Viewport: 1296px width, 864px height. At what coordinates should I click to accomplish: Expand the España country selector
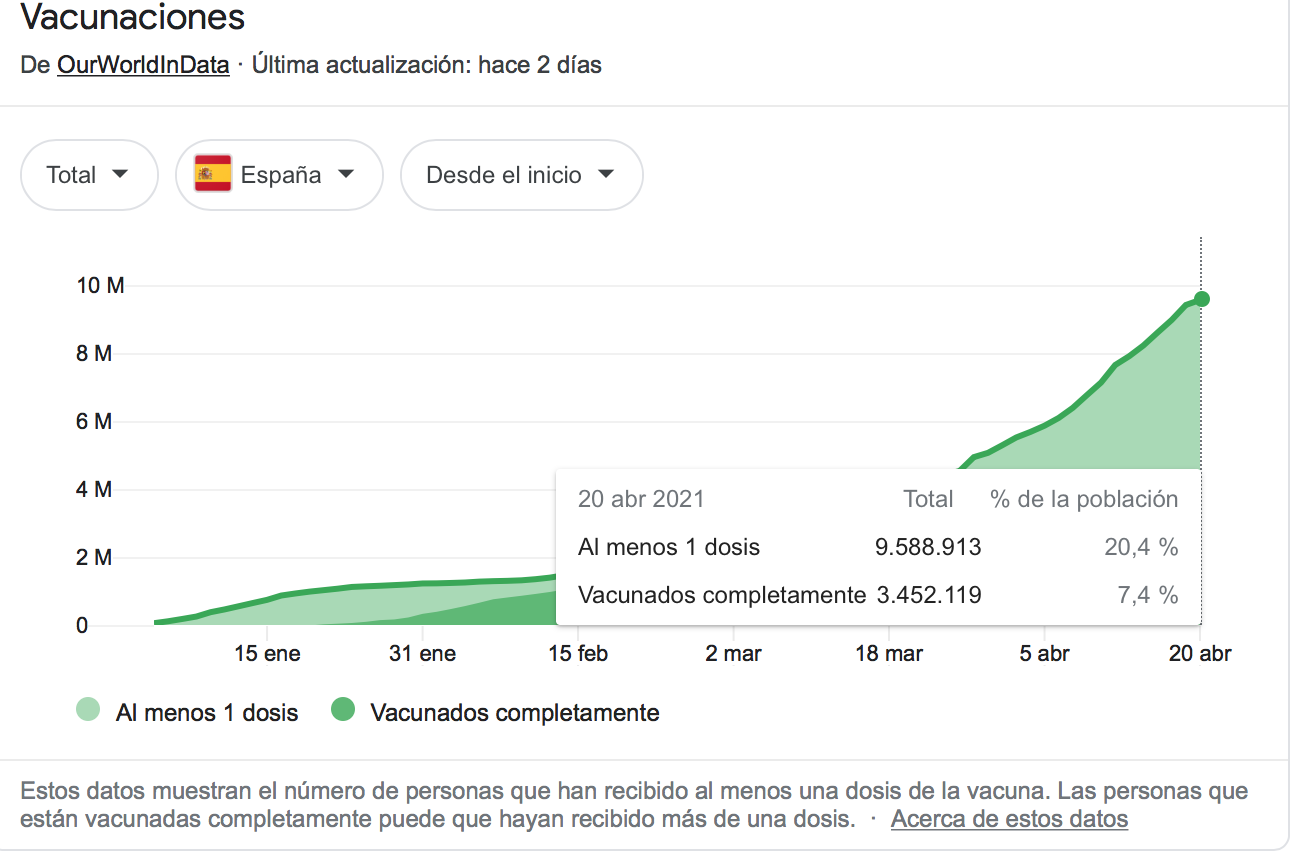click(279, 175)
